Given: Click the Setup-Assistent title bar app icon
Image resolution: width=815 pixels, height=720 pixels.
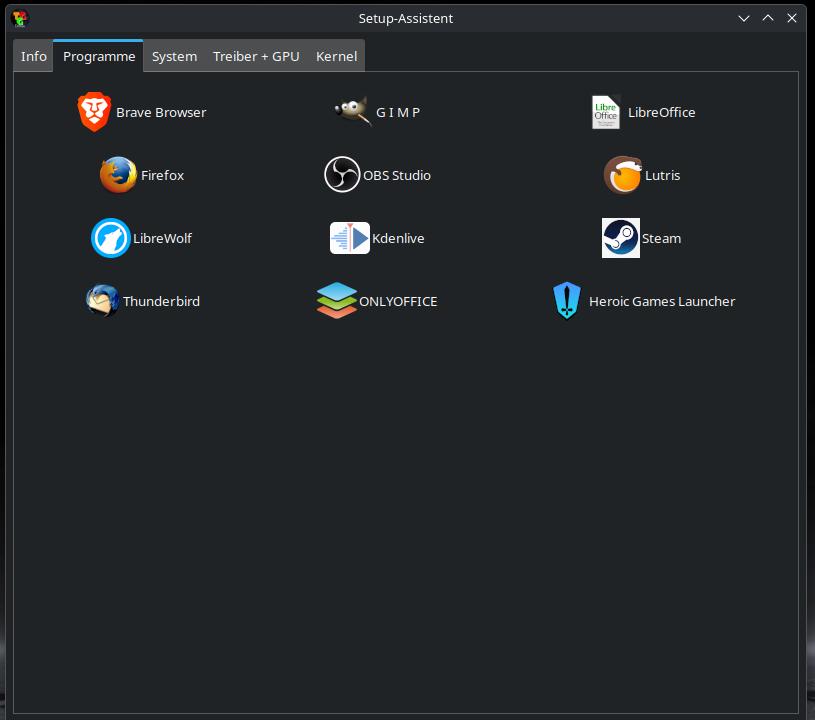Looking at the screenshot, I should [x=20, y=18].
